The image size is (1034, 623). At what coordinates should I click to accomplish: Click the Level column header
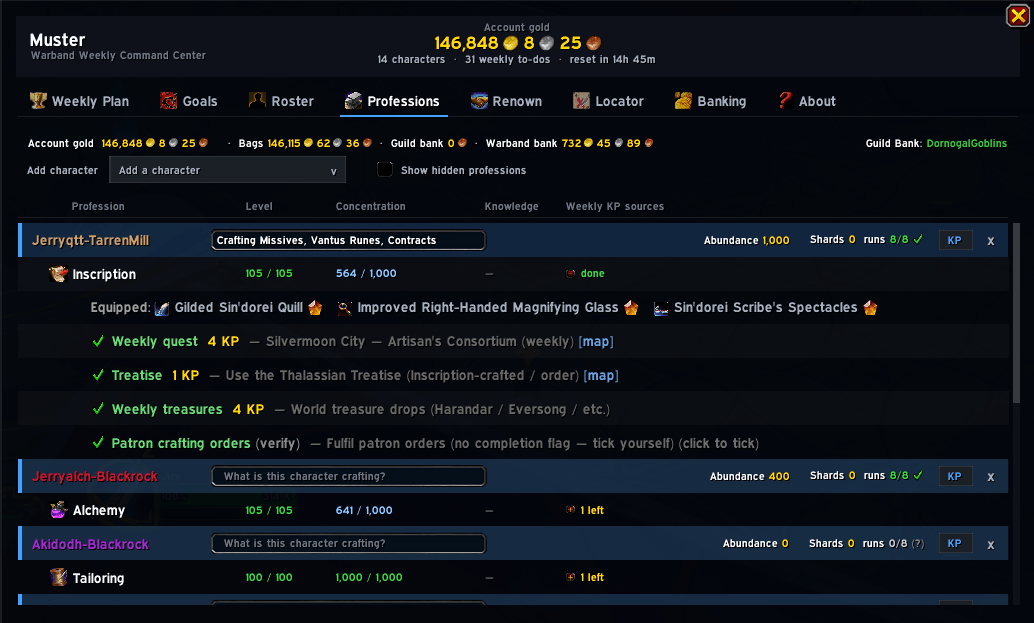click(258, 206)
